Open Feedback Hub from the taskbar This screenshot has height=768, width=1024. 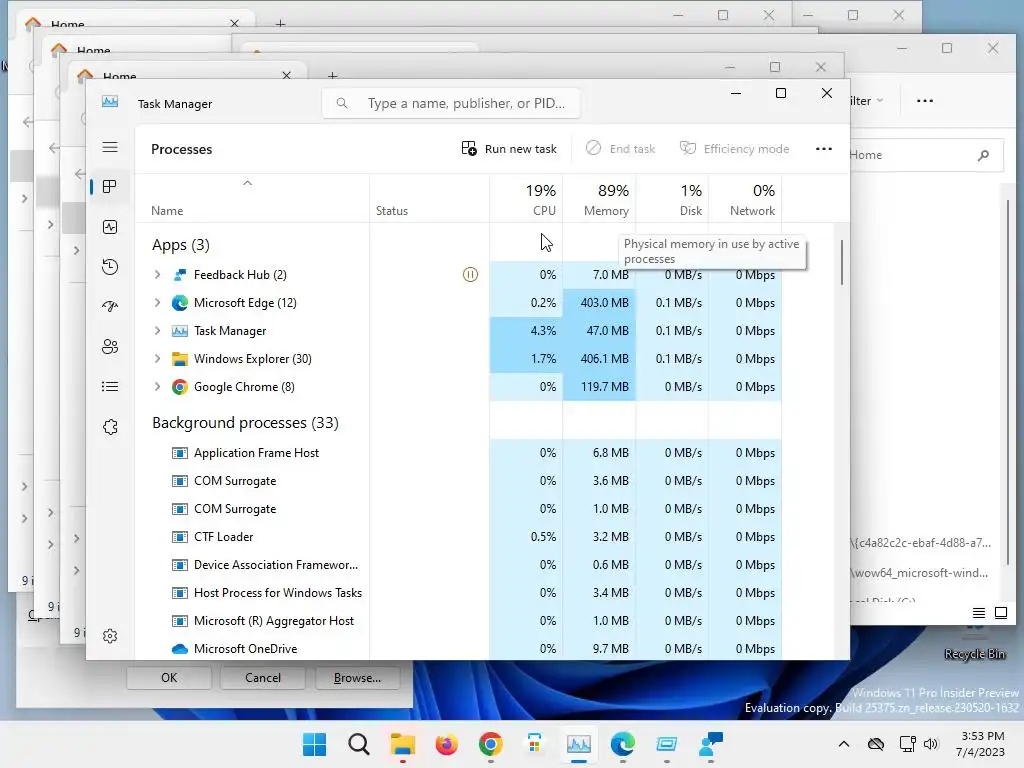pos(711,744)
